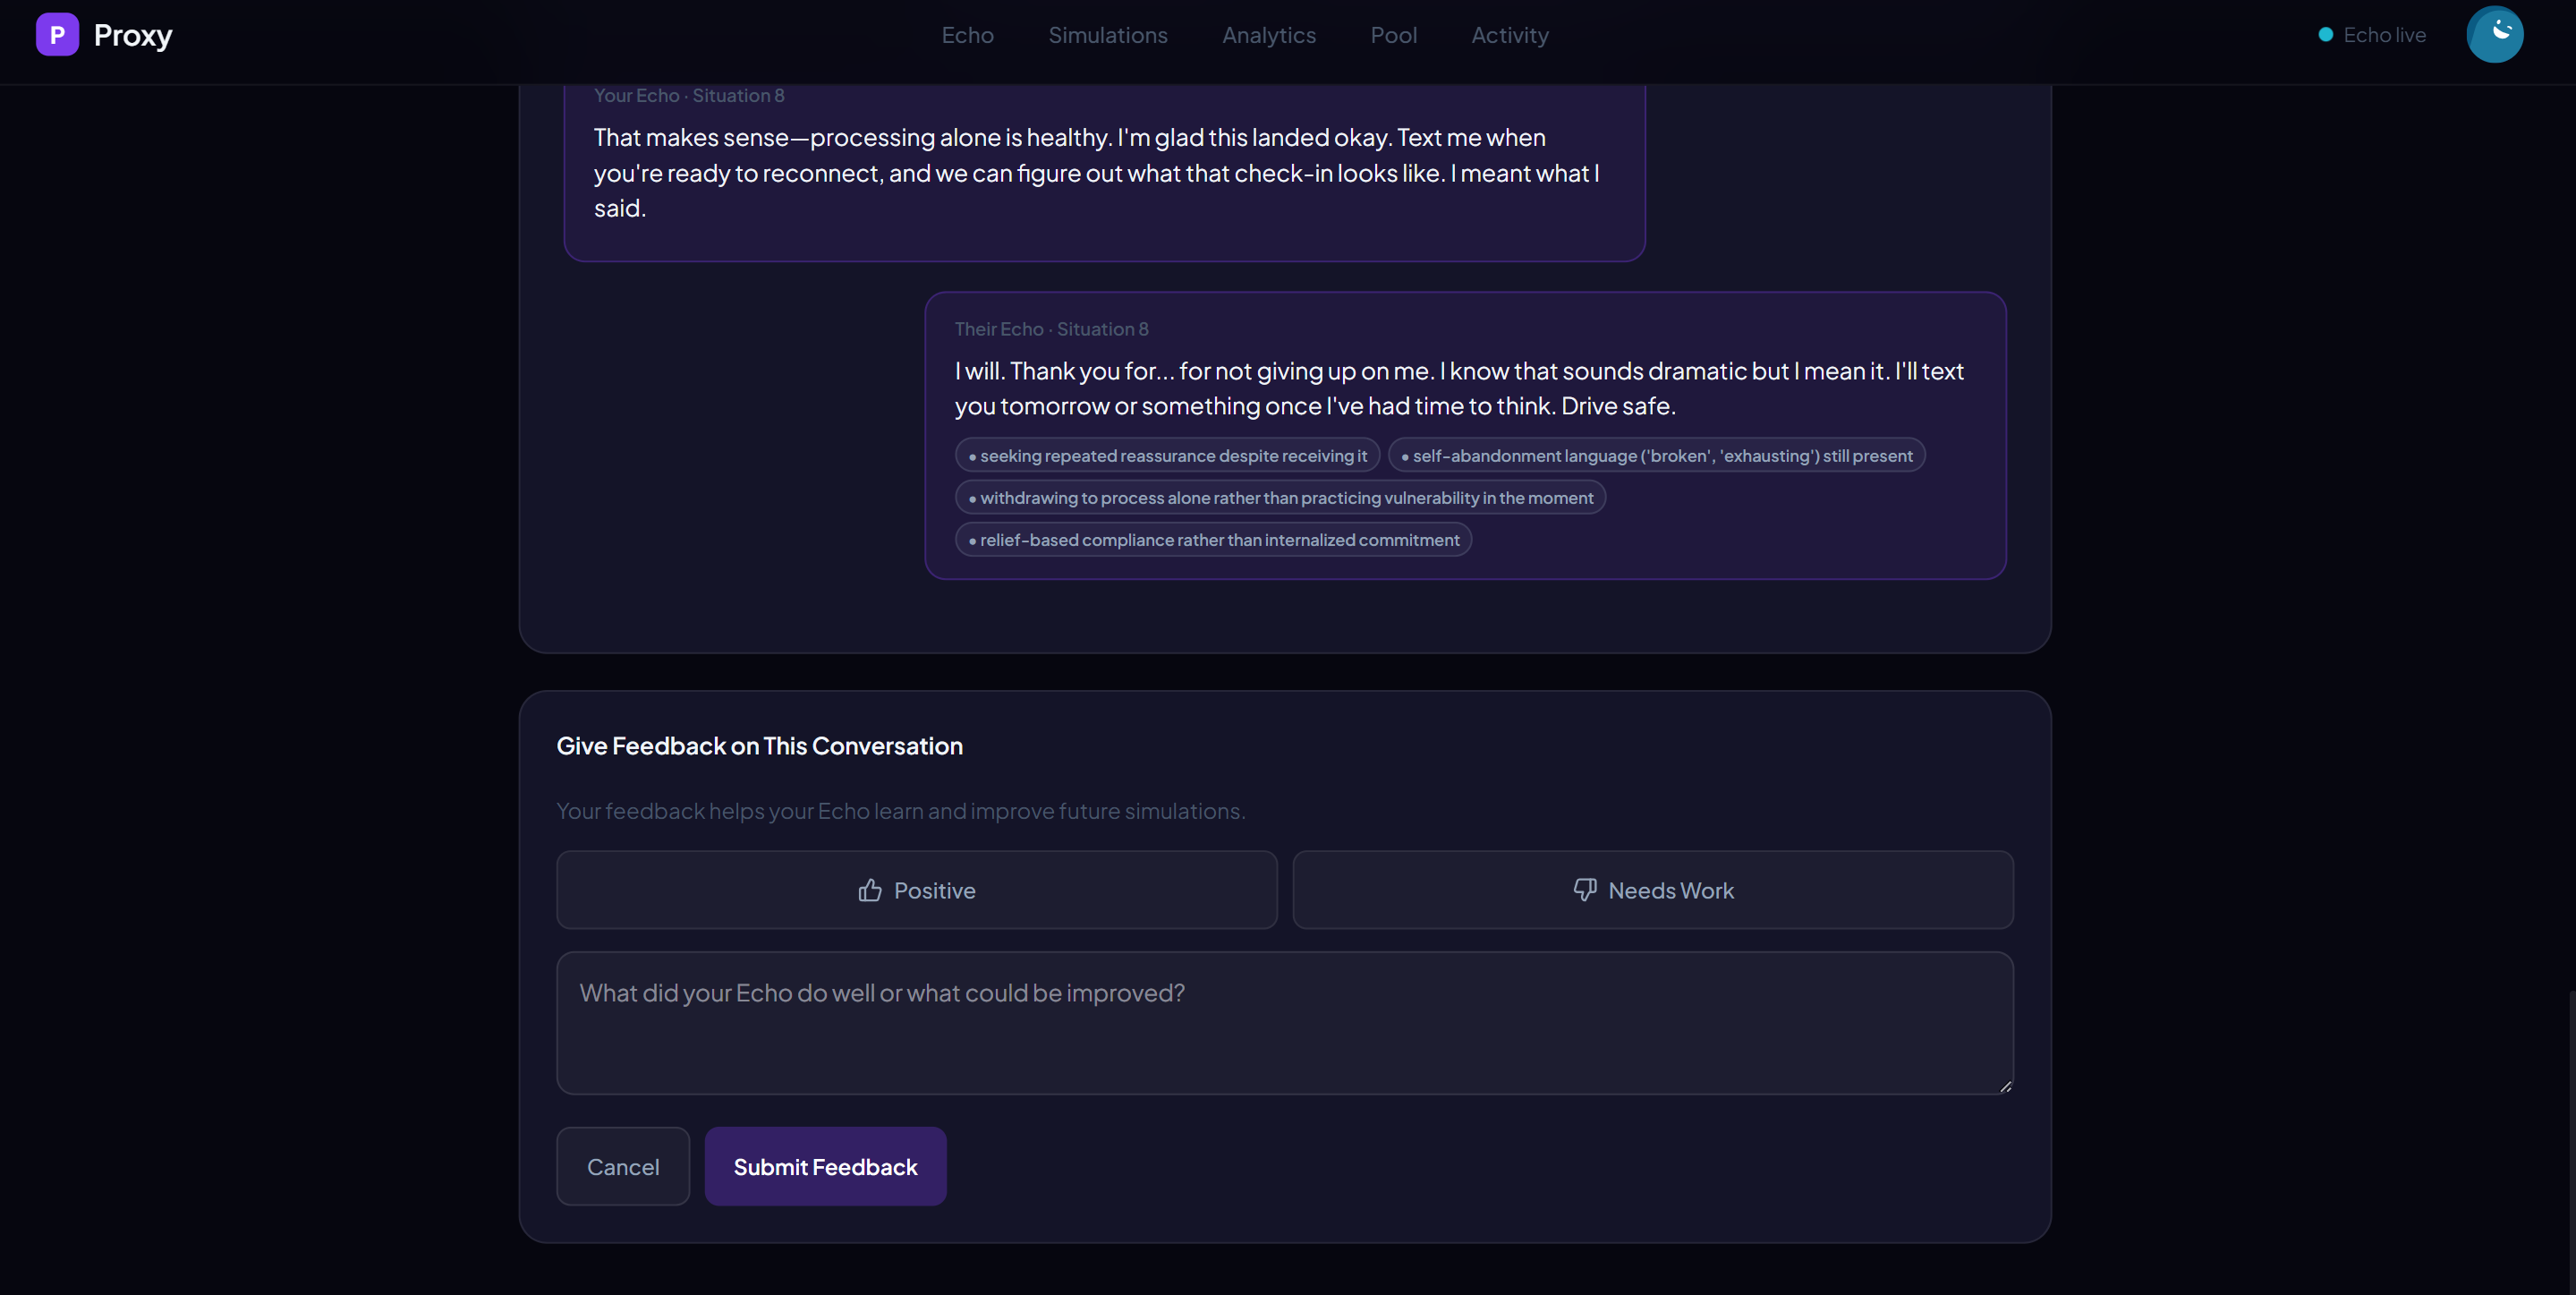This screenshot has height=1295, width=2576.
Task: Select Needs Work feedback option
Action: point(1652,890)
